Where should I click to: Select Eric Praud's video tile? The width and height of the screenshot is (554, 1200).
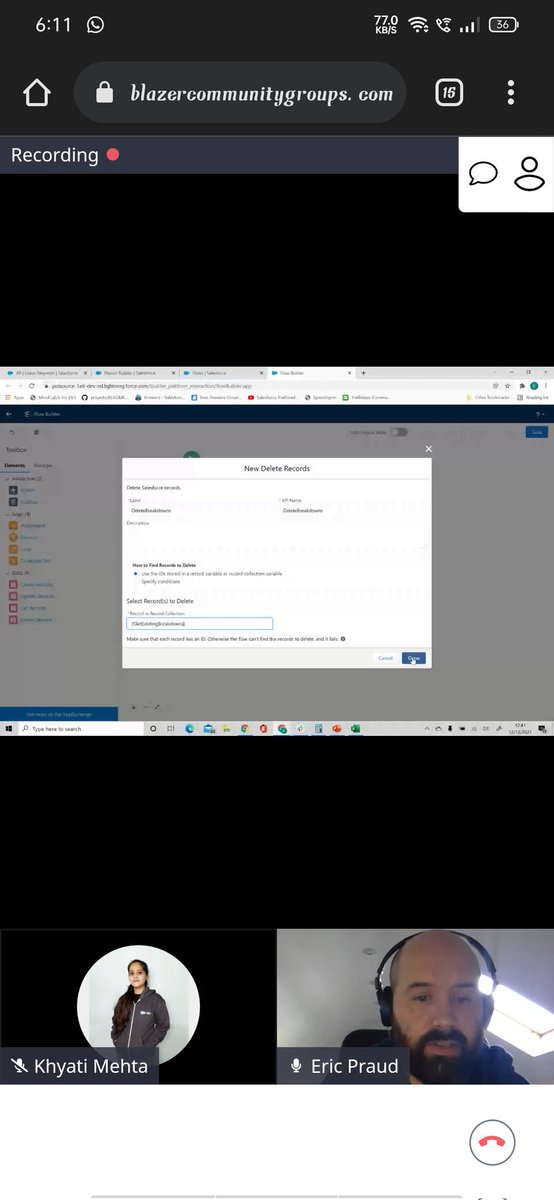pos(415,1006)
